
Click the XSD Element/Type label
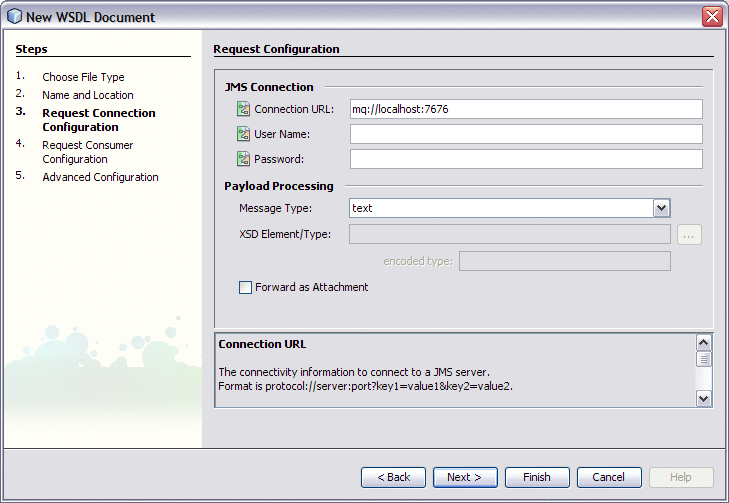285,234
